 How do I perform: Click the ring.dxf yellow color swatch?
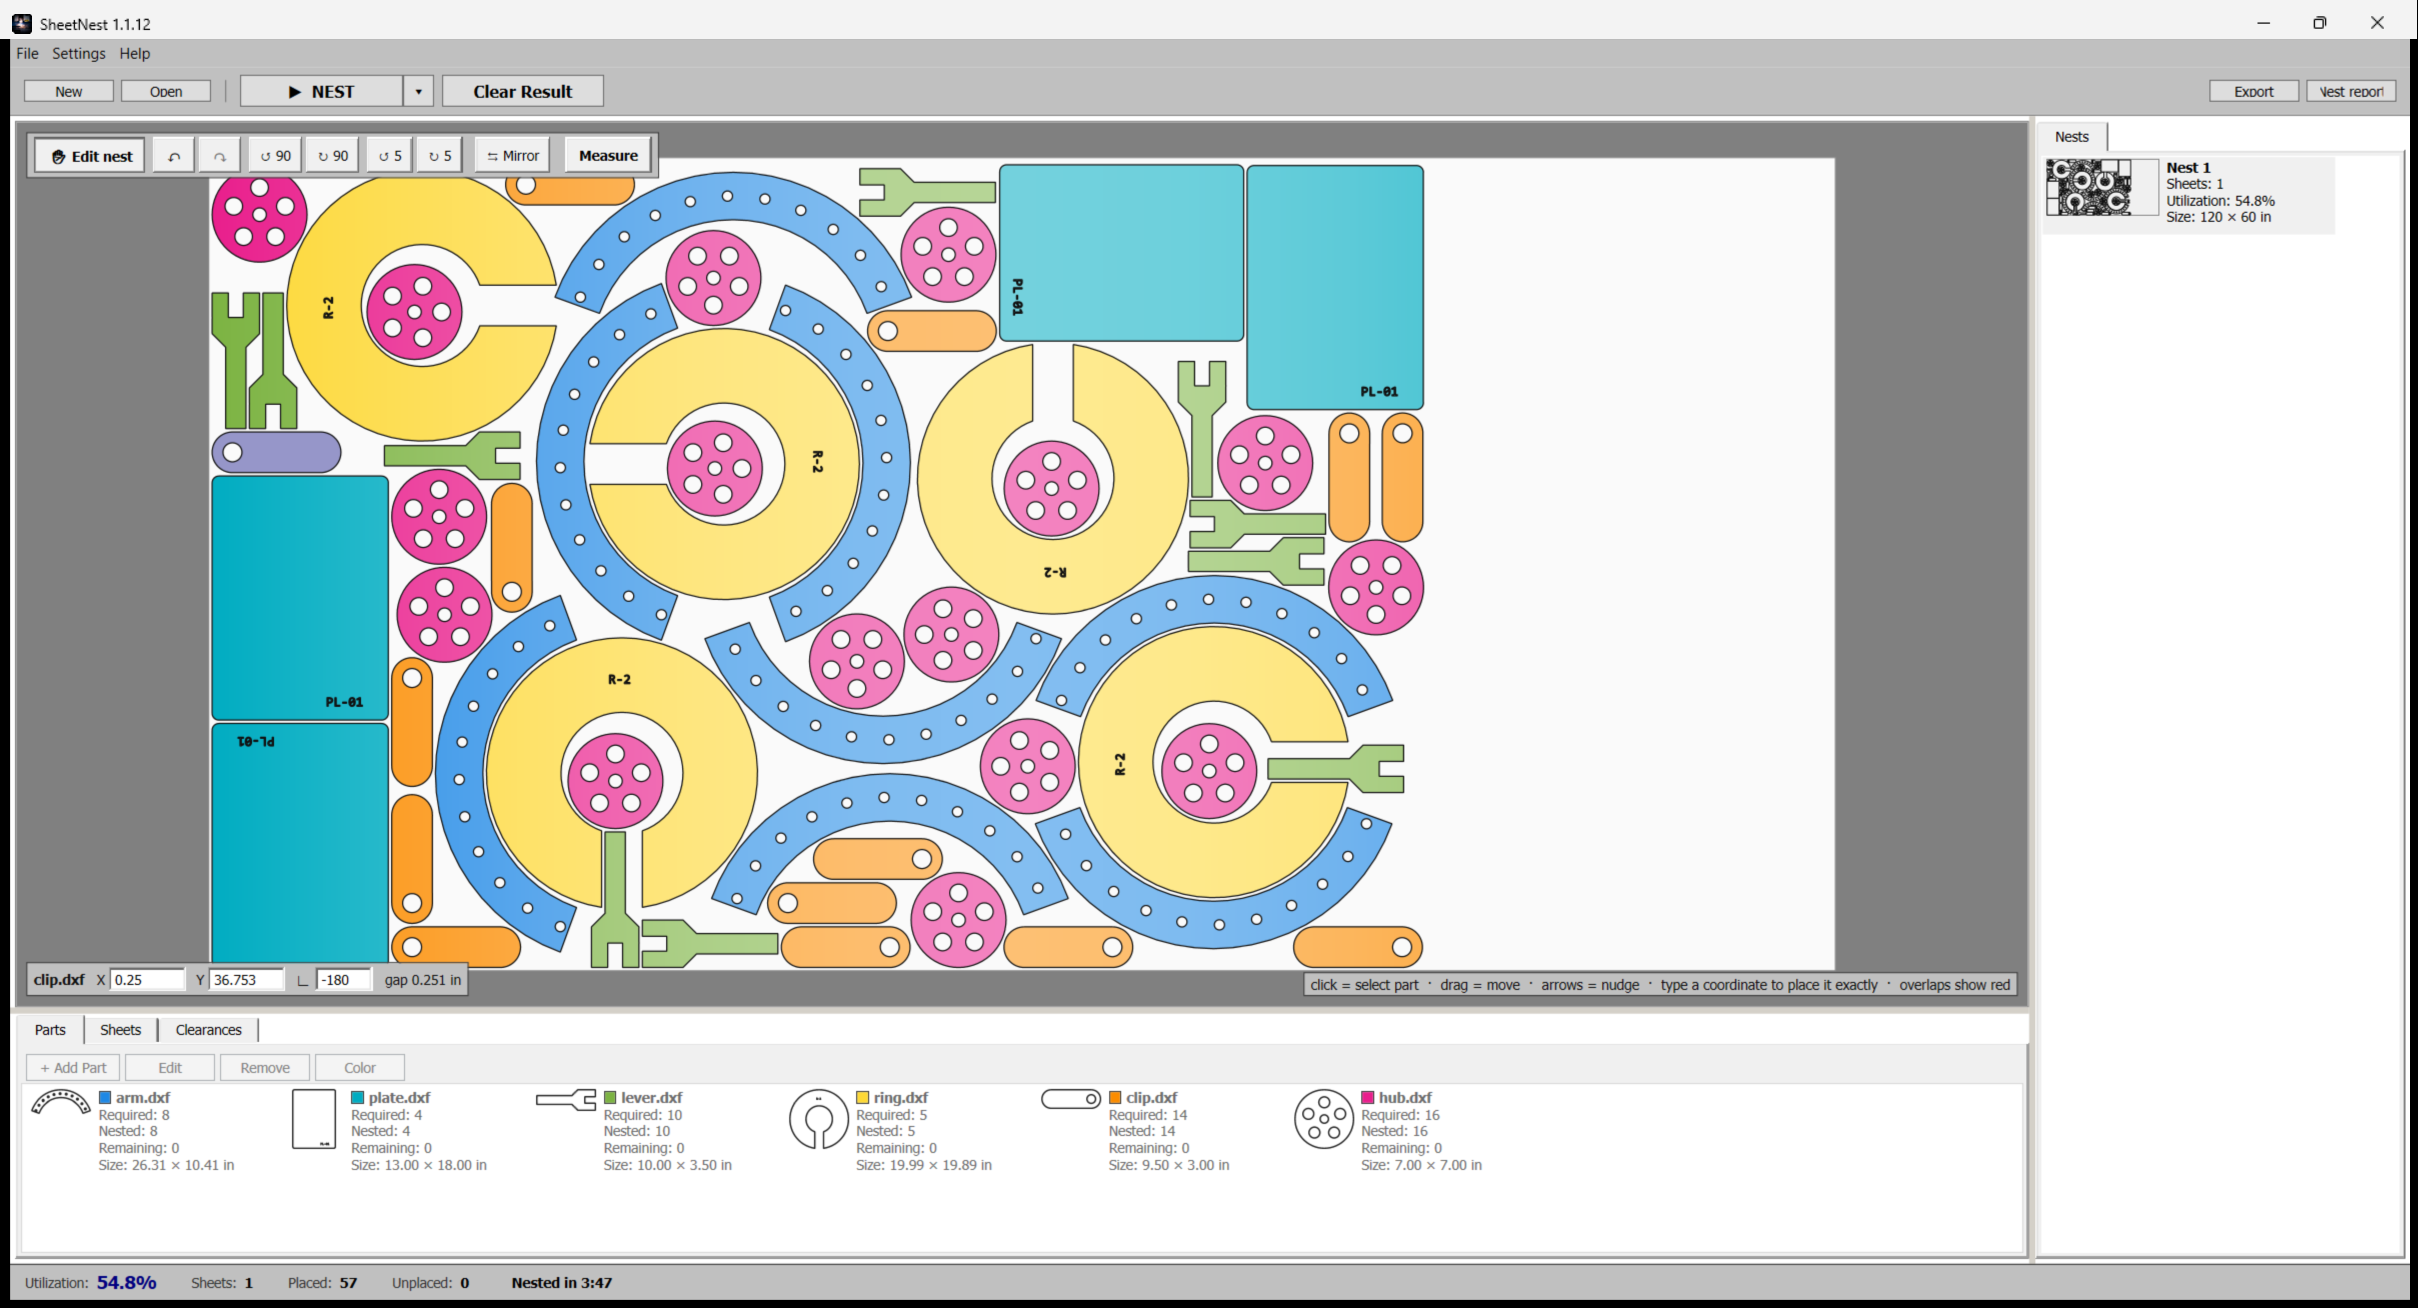[863, 1098]
